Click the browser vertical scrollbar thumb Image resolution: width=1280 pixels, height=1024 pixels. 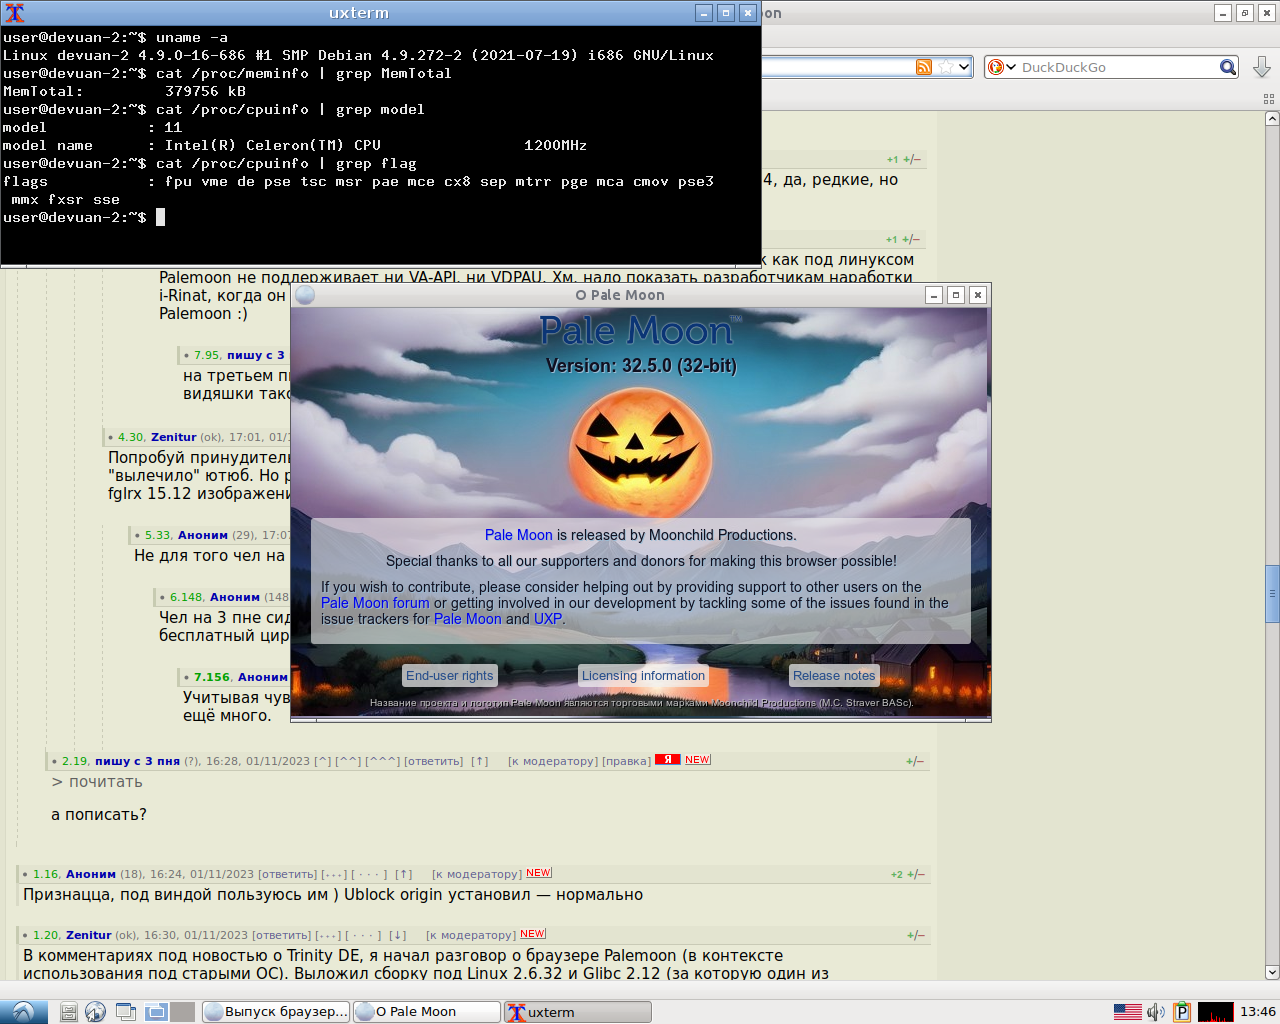click(x=1272, y=593)
